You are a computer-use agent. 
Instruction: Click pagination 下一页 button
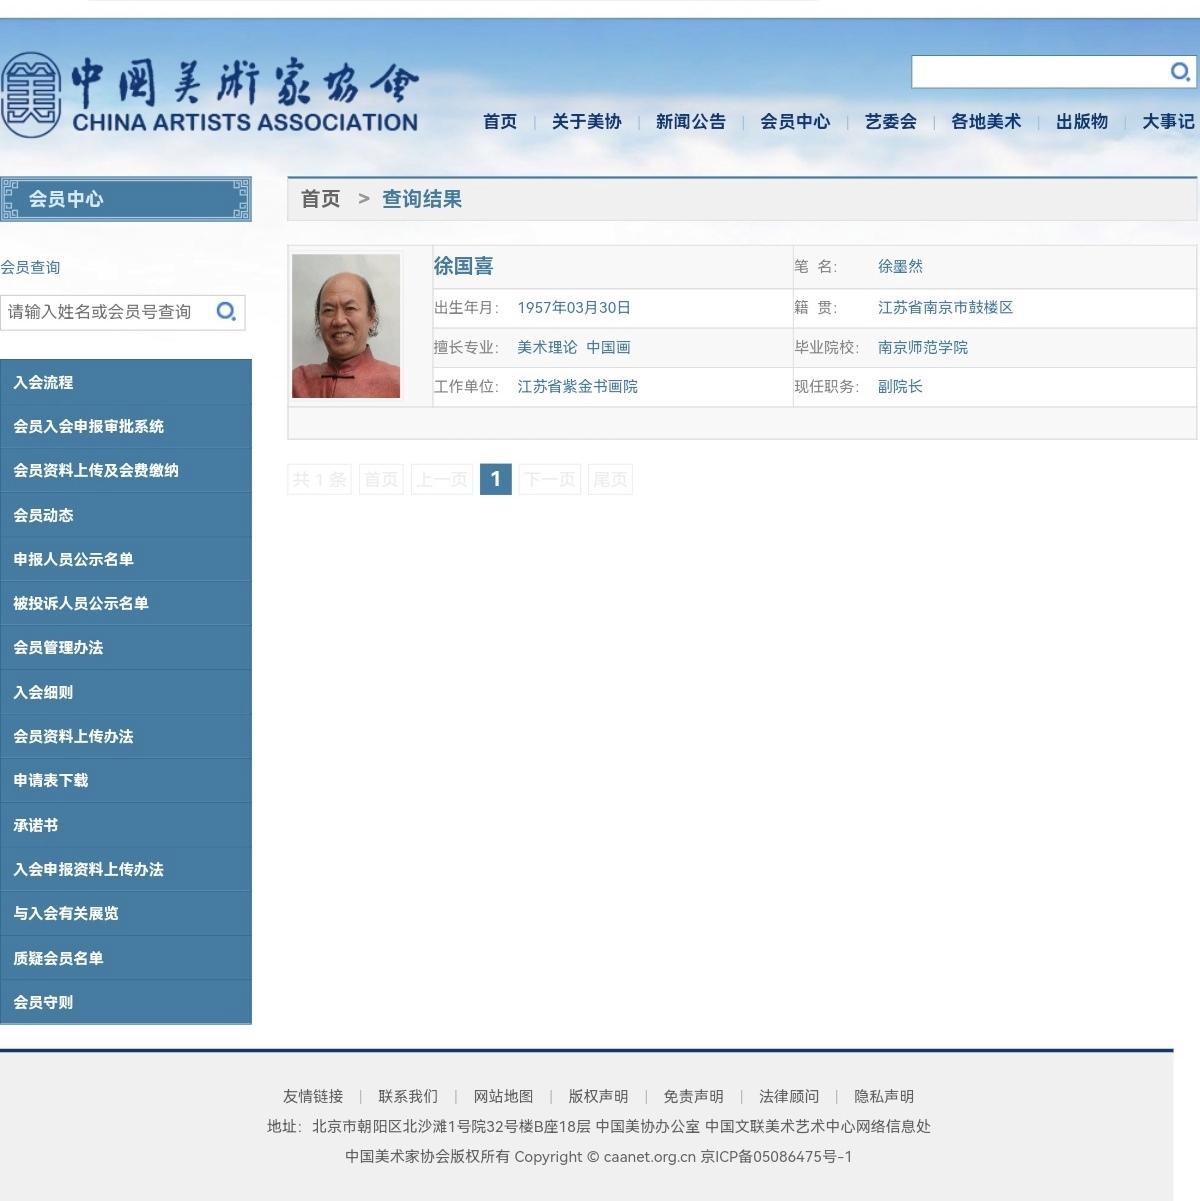tap(550, 479)
